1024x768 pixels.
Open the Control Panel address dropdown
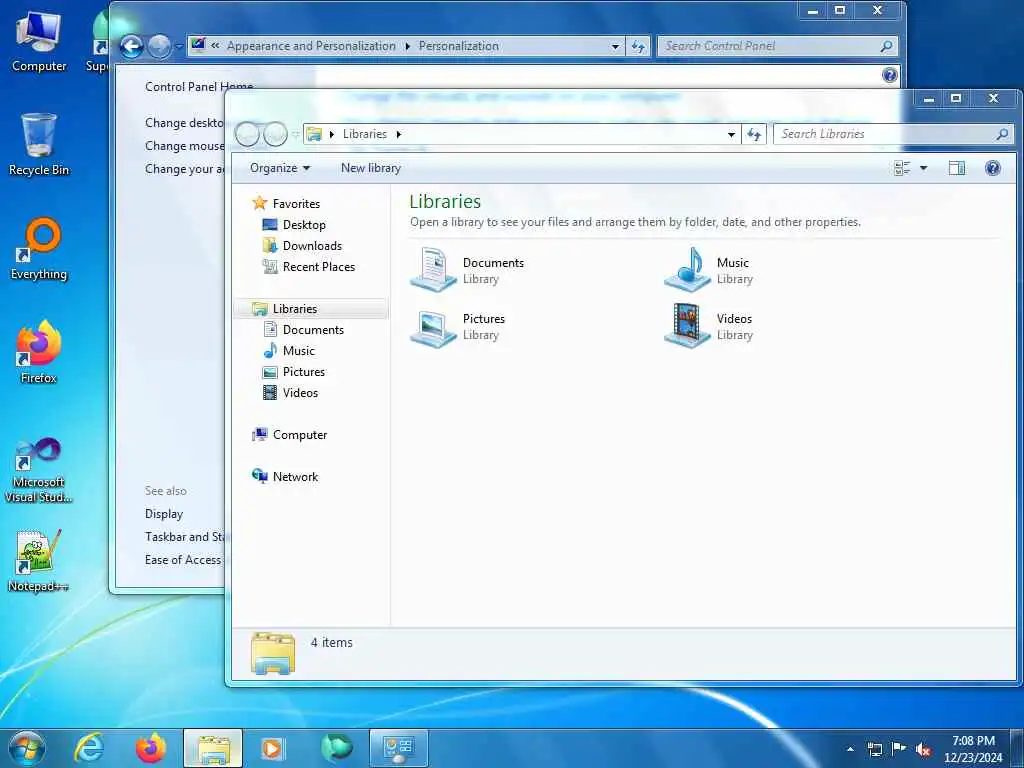[615, 46]
